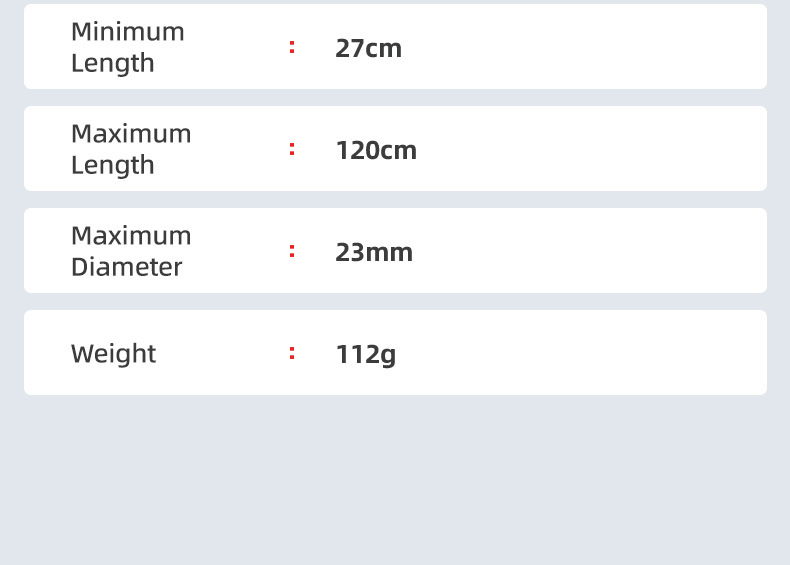Image resolution: width=790 pixels, height=565 pixels.
Task: Click the word Diameter in the third row
Action: (126, 267)
